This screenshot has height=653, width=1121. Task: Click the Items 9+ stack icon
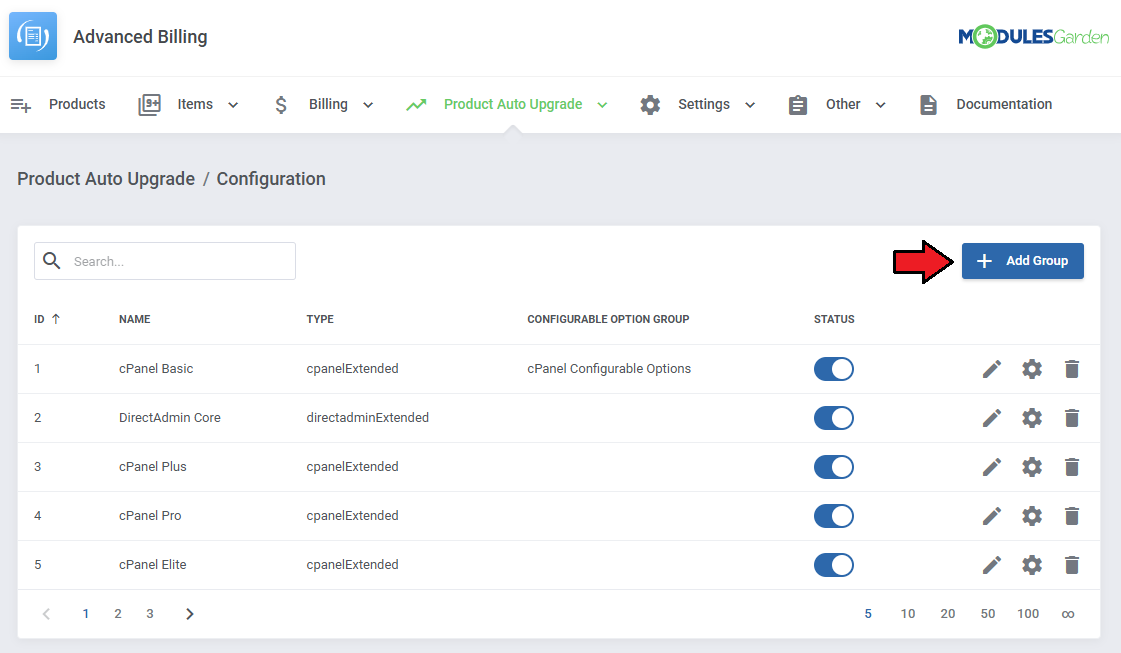tap(149, 104)
